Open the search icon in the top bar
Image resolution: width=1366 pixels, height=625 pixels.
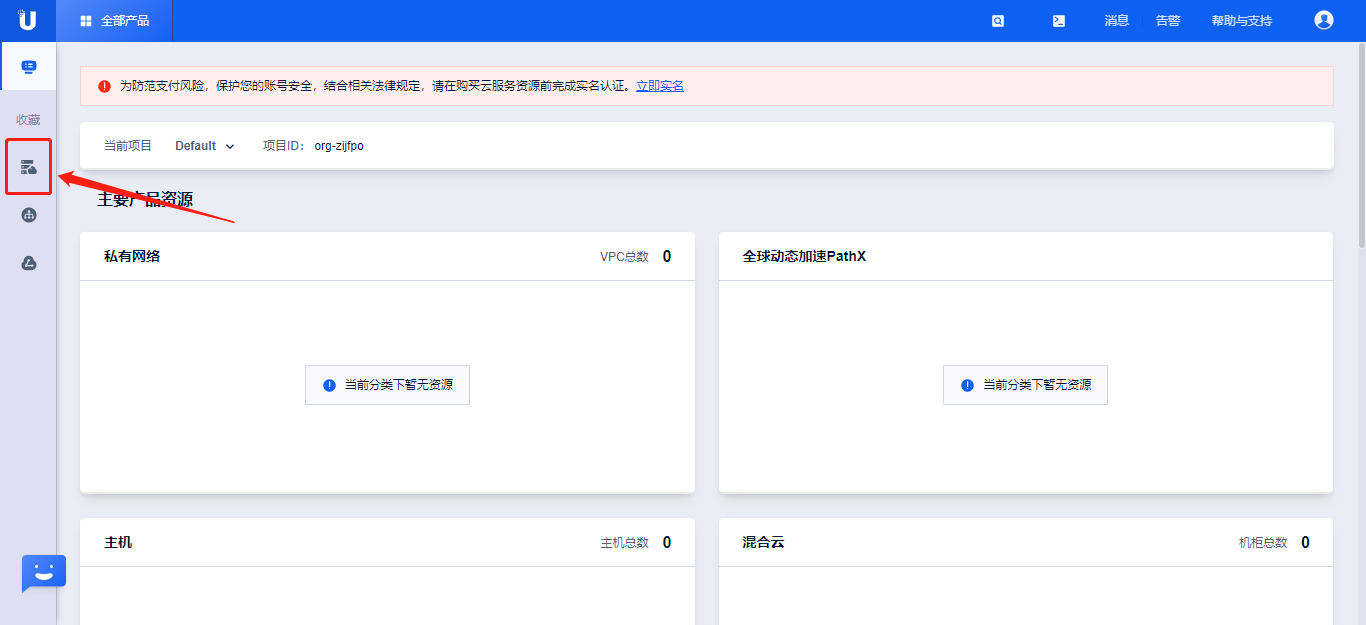[x=997, y=20]
